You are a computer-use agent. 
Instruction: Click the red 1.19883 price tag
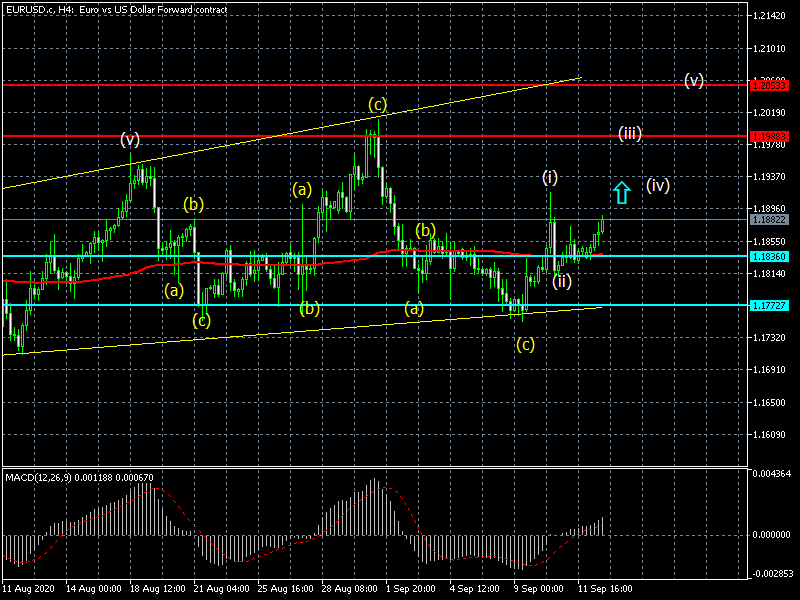click(769, 136)
